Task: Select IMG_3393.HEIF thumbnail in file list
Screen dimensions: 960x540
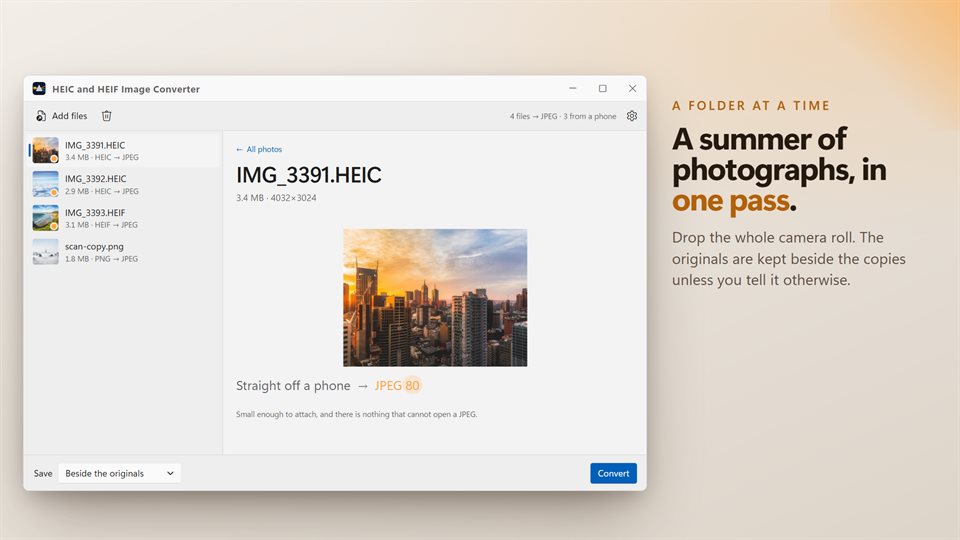Action: point(45,218)
